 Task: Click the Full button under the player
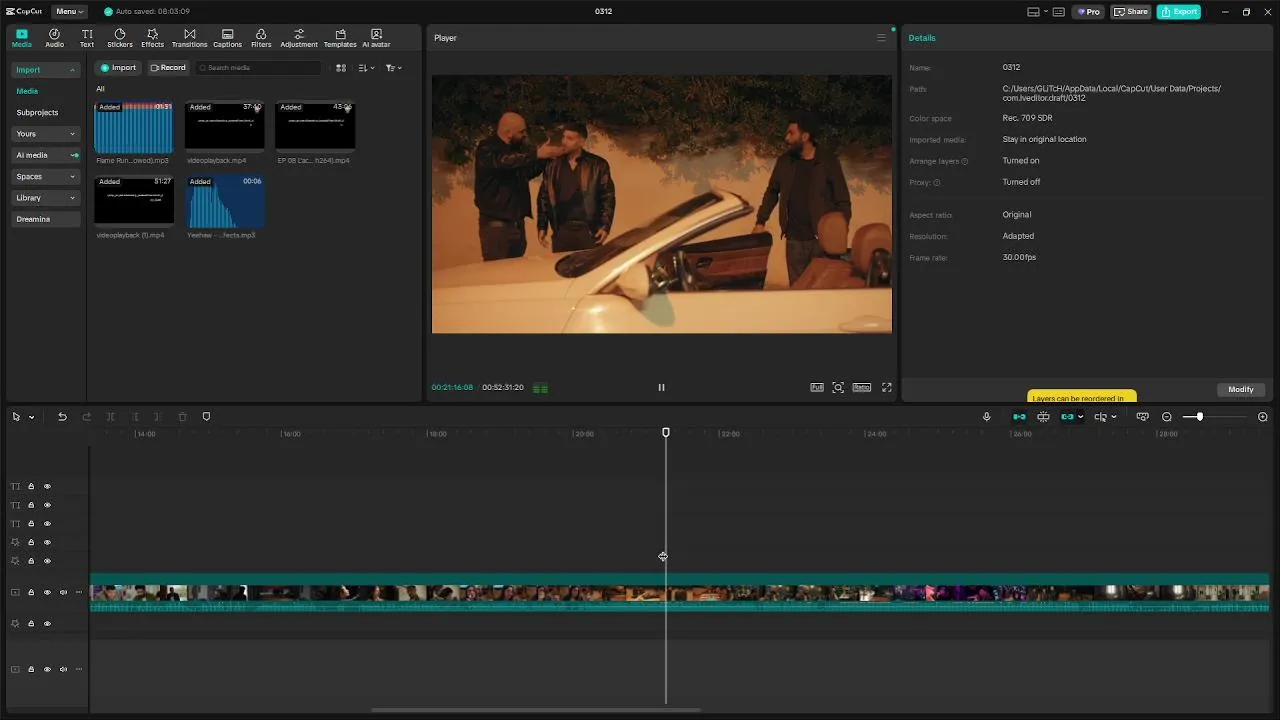coord(817,387)
